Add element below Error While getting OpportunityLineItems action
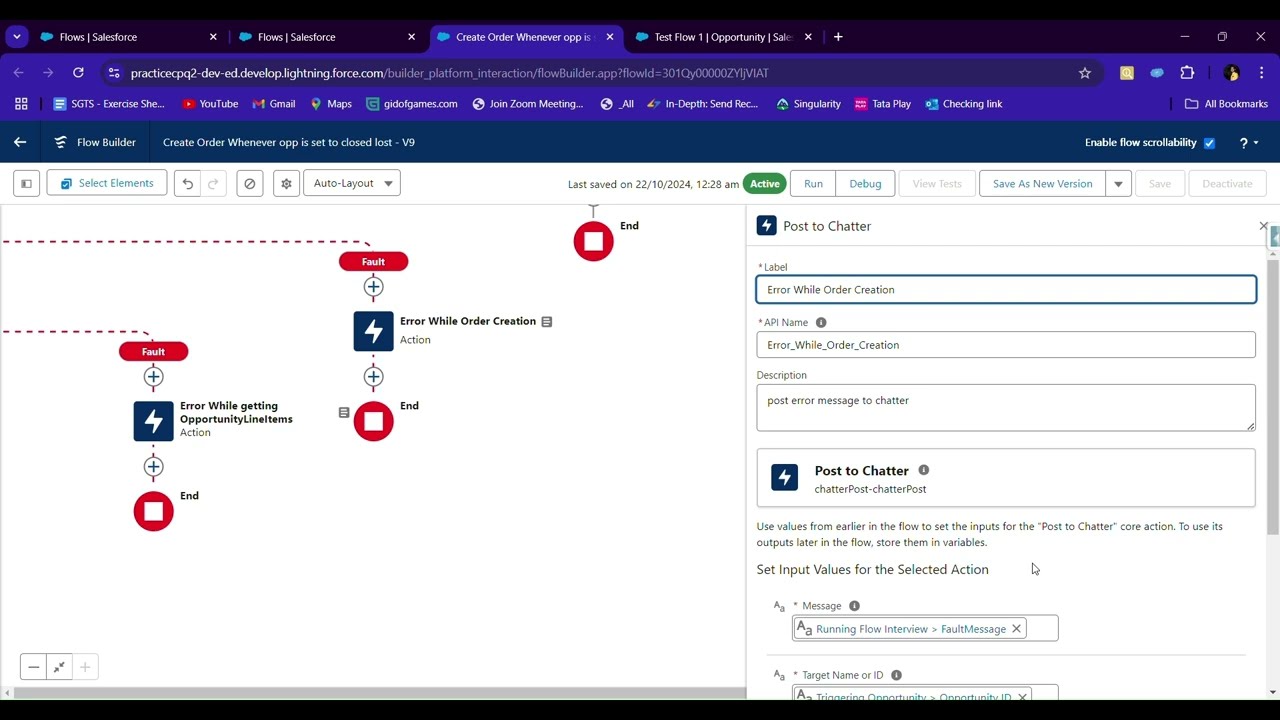 pos(153,467)
